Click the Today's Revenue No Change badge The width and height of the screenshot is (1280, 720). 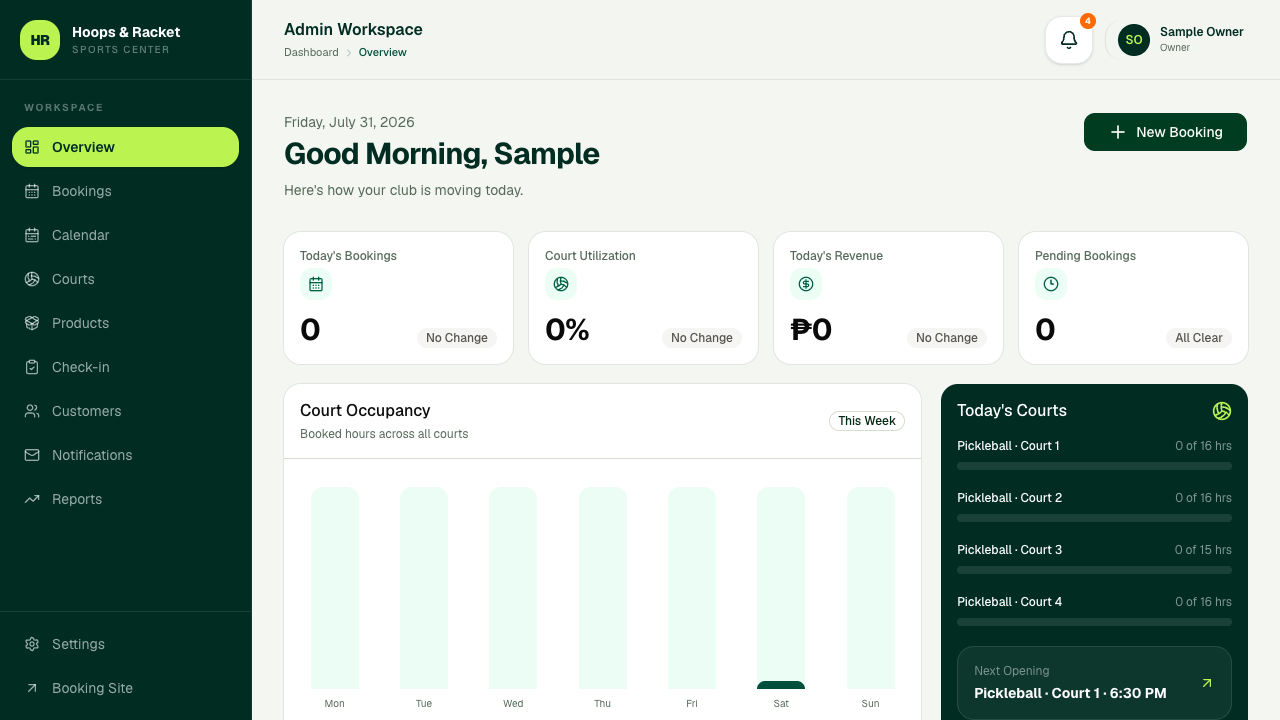pos(947,338)
